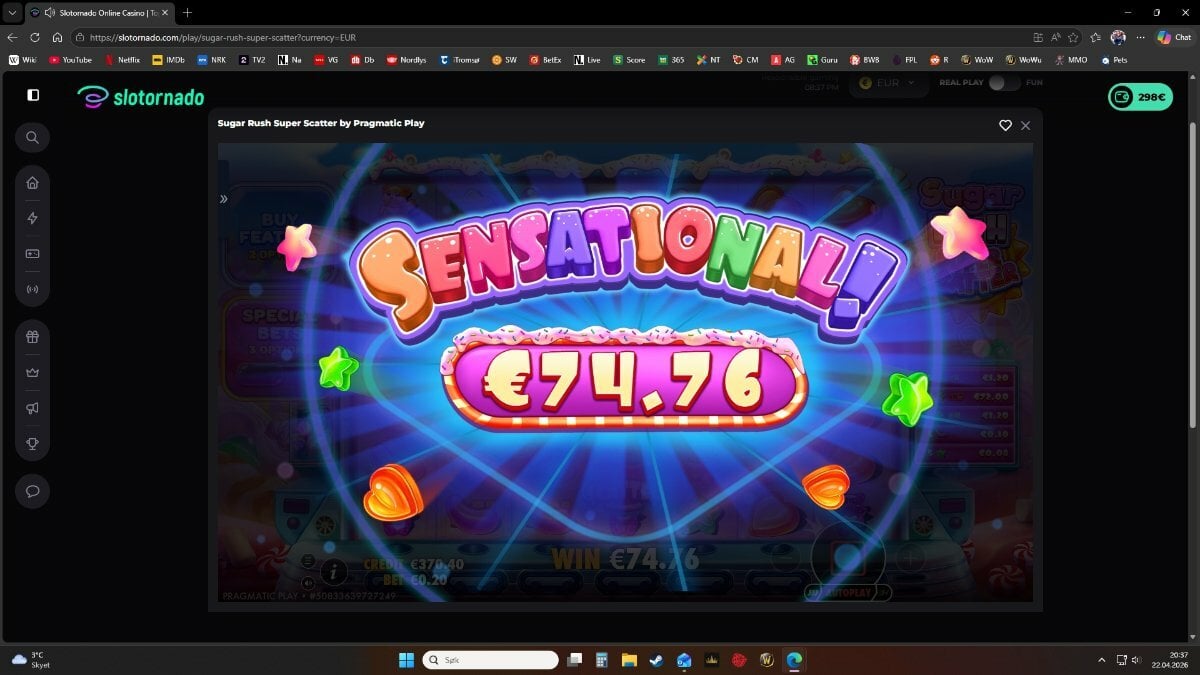Open the gift box promotions icon

pos(33,337)
